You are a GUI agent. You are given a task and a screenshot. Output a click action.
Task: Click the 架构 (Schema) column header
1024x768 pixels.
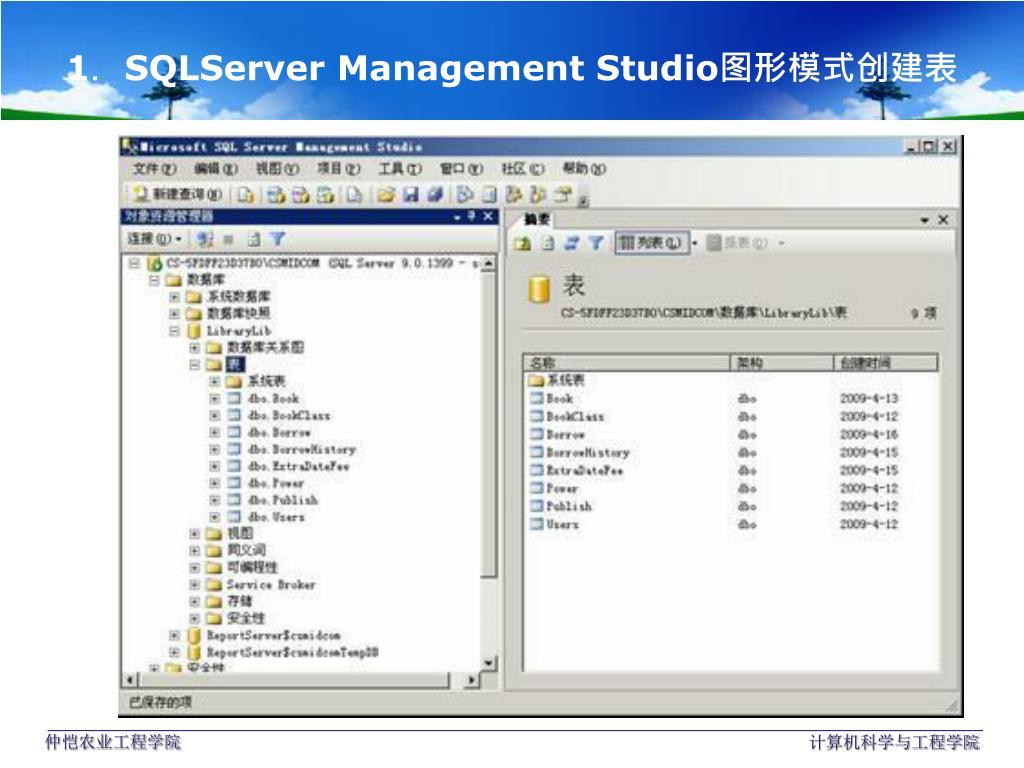pos(782,362)
